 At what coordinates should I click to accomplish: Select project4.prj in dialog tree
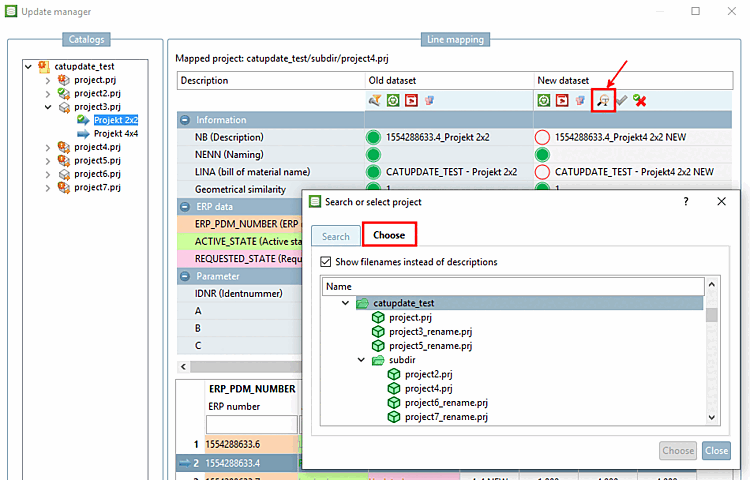[x=429, y=388]
